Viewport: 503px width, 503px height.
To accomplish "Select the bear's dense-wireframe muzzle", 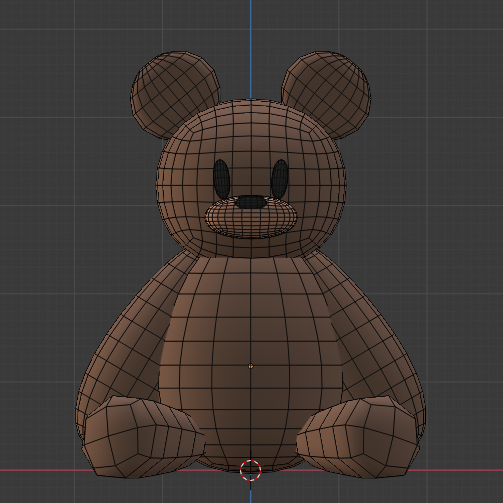I will coord(251,222).
